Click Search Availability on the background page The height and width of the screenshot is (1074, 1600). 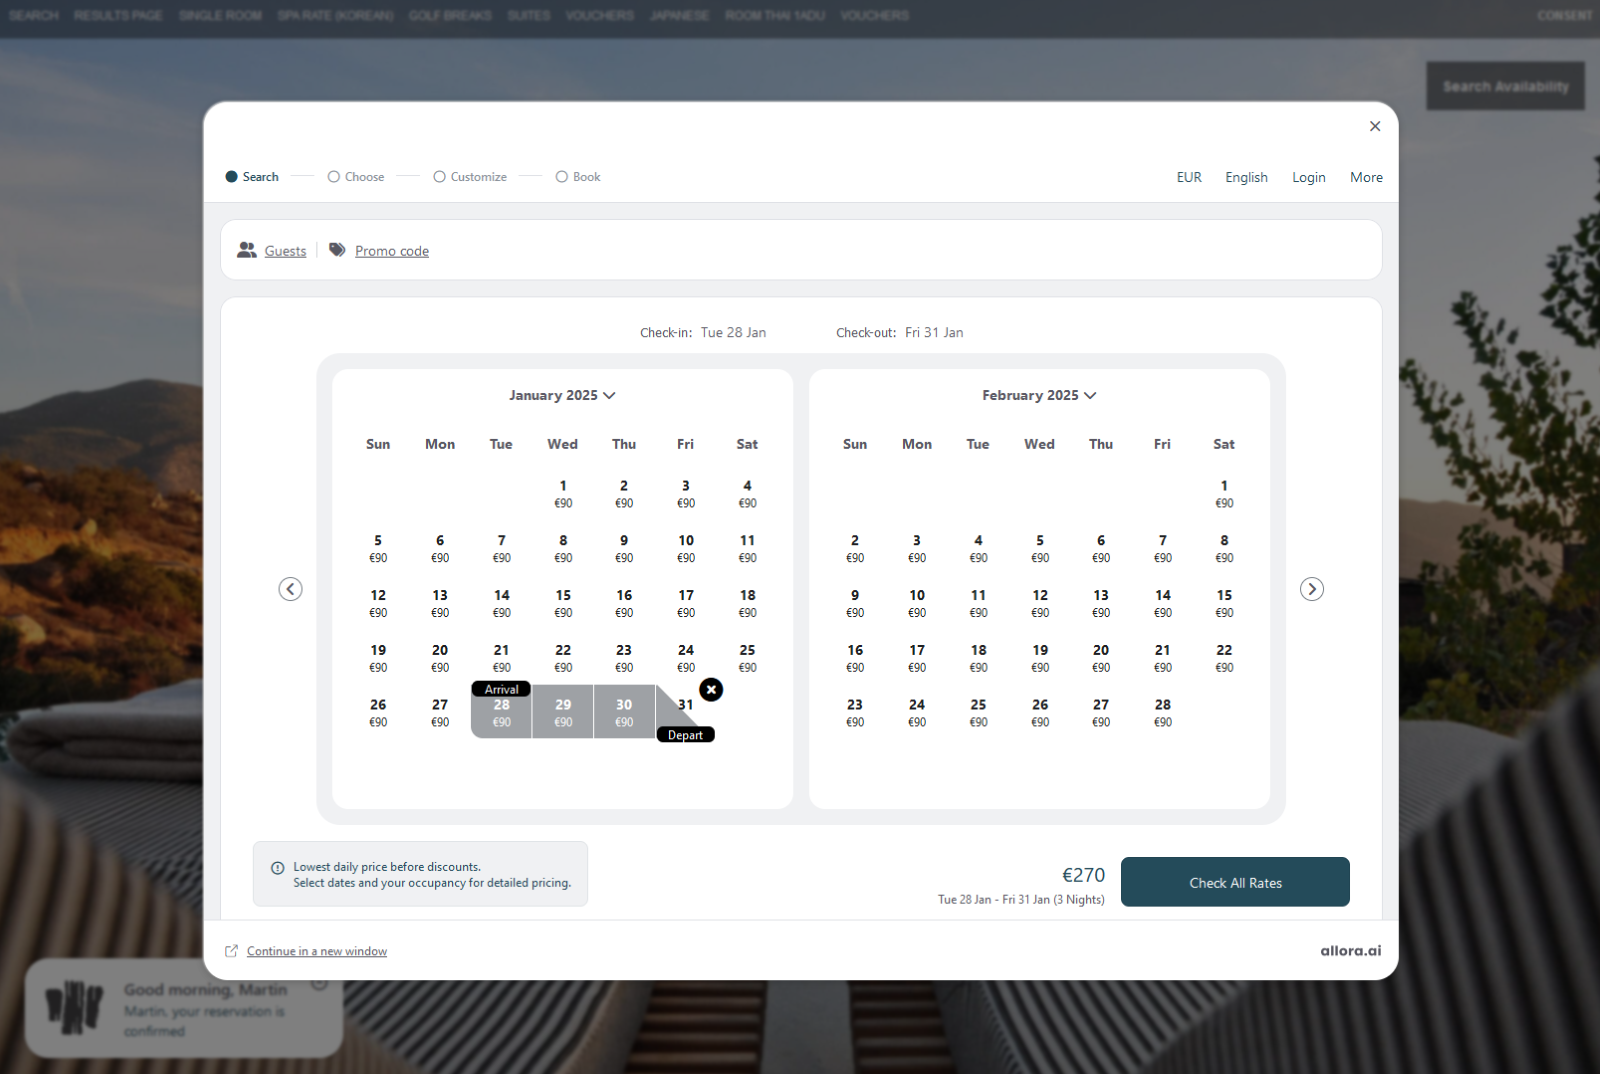[1505, 86]
